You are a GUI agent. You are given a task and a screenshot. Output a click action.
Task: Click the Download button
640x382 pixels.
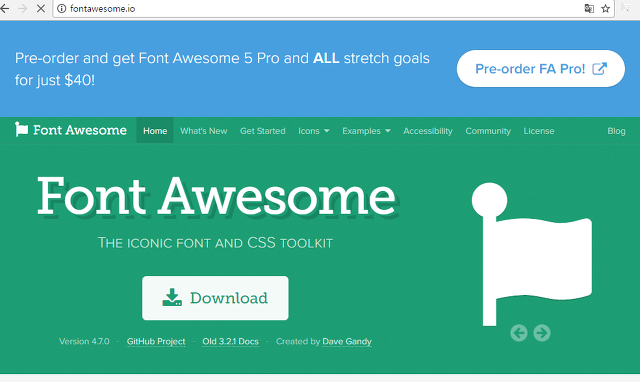pyautogui.click(x=215, y=298)
